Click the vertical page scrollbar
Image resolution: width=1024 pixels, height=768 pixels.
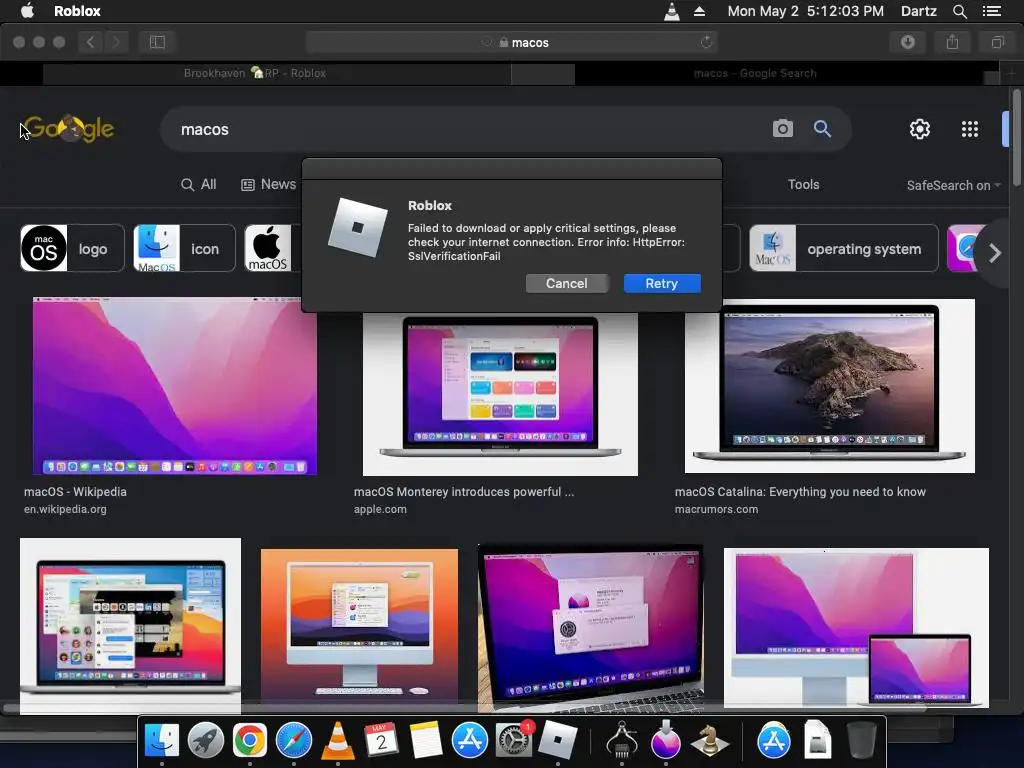(1017, 137)
